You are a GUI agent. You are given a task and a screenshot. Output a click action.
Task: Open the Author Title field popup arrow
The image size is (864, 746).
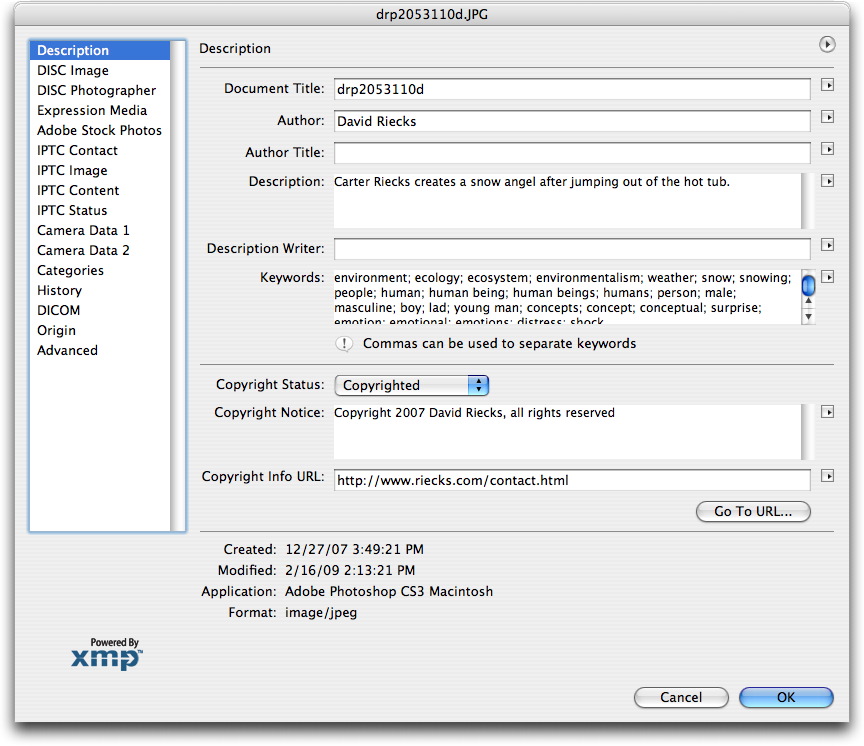827,149
